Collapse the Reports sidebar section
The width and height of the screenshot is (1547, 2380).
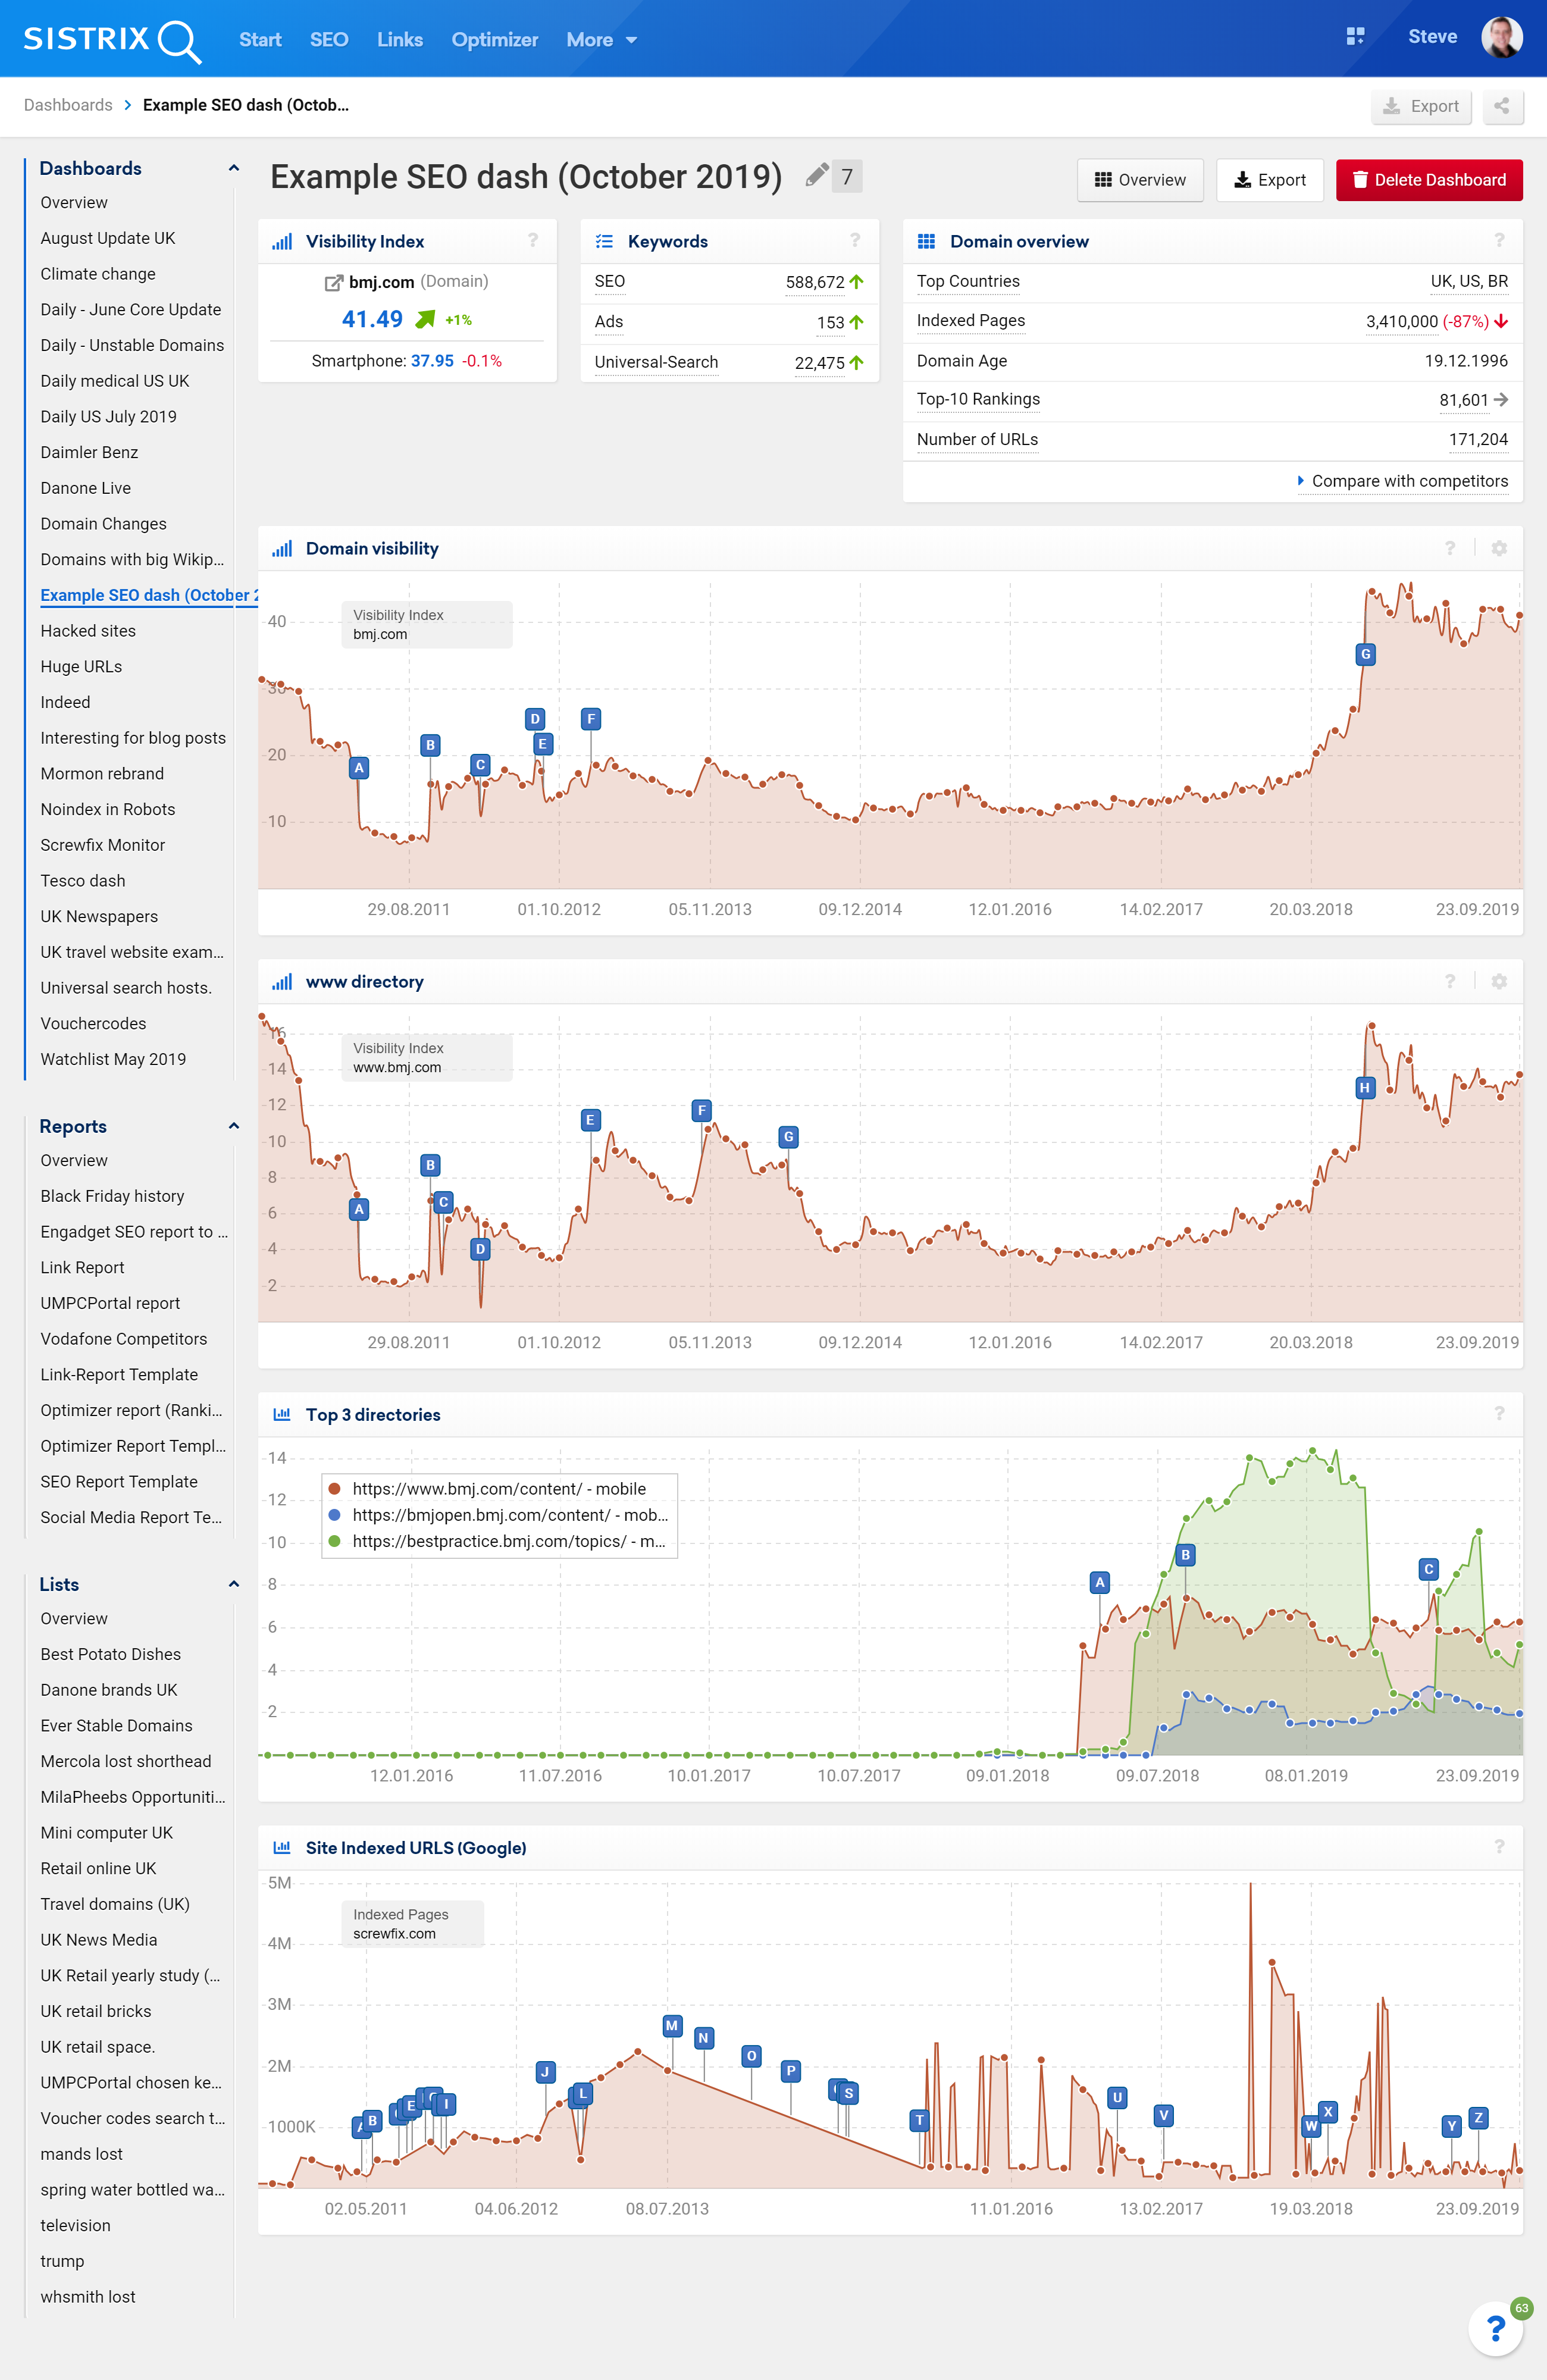coord(233,1126)
